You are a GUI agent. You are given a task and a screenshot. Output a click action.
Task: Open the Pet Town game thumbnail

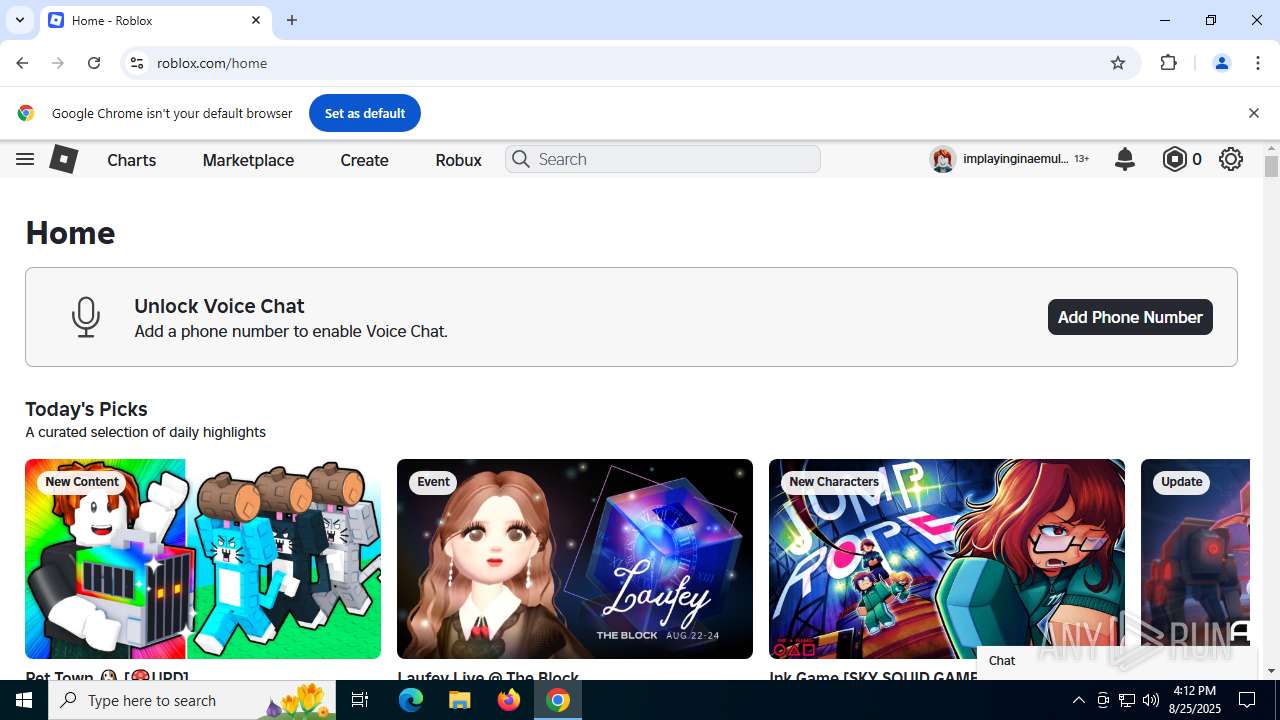[203, 559]
